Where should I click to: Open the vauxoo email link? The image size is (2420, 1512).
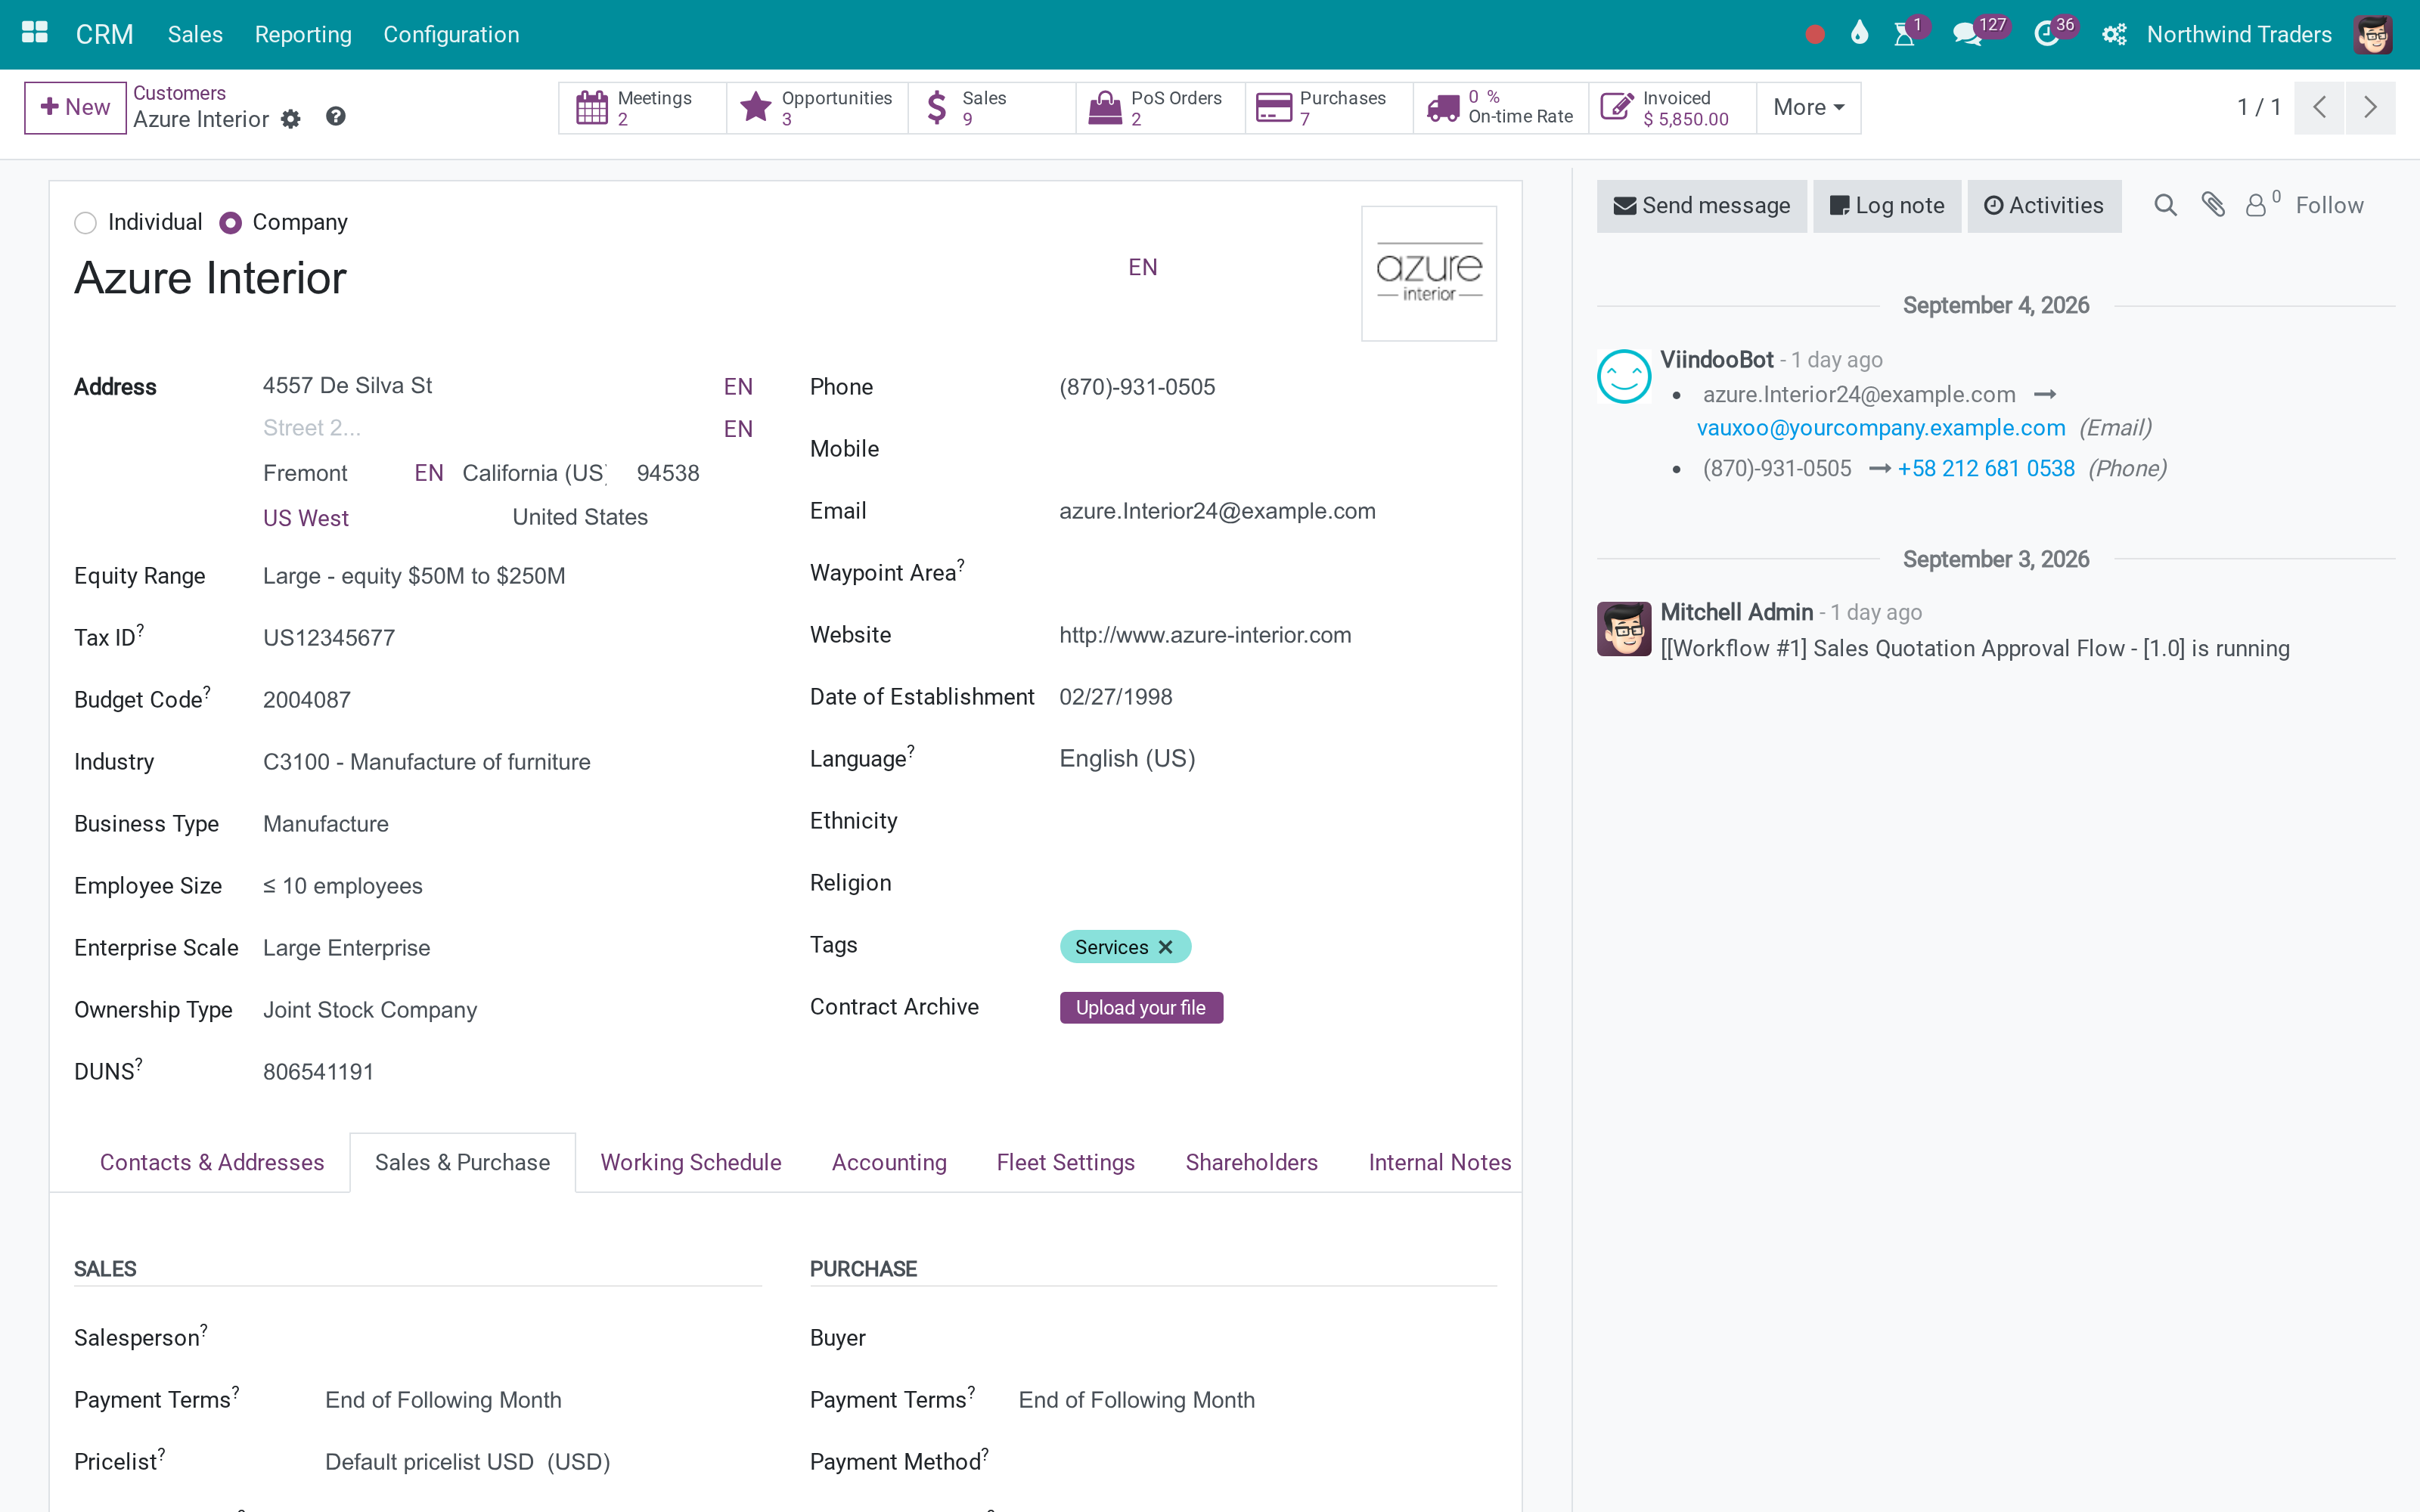tap(1881, 428)
